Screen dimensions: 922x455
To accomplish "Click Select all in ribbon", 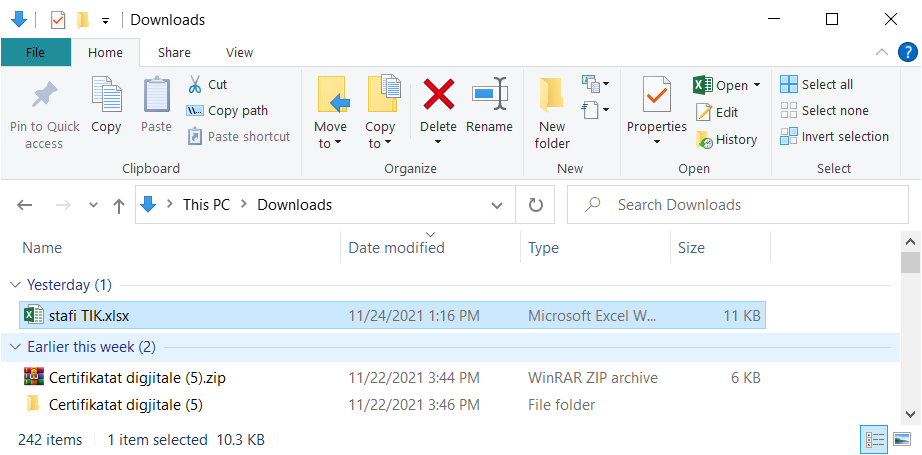I will pyautogui.click(x=817, y=84).
